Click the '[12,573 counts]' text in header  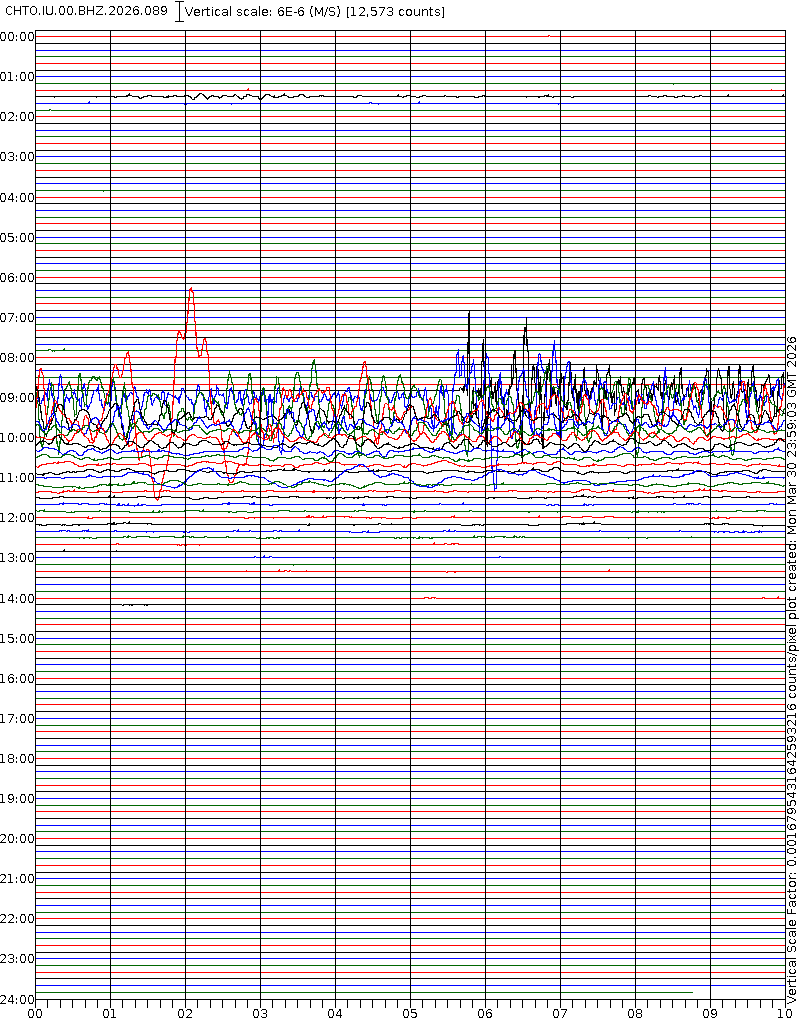coord(395,11)
